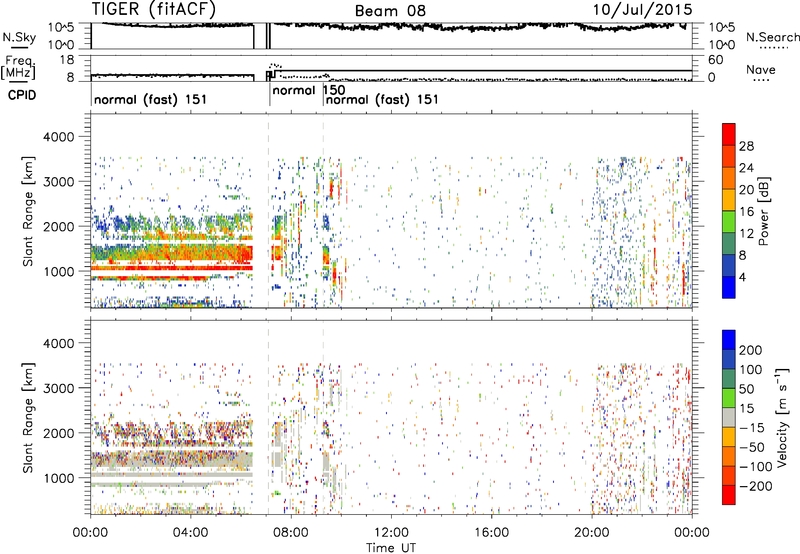Click the 'Nave' legend label

pos(761,69)
